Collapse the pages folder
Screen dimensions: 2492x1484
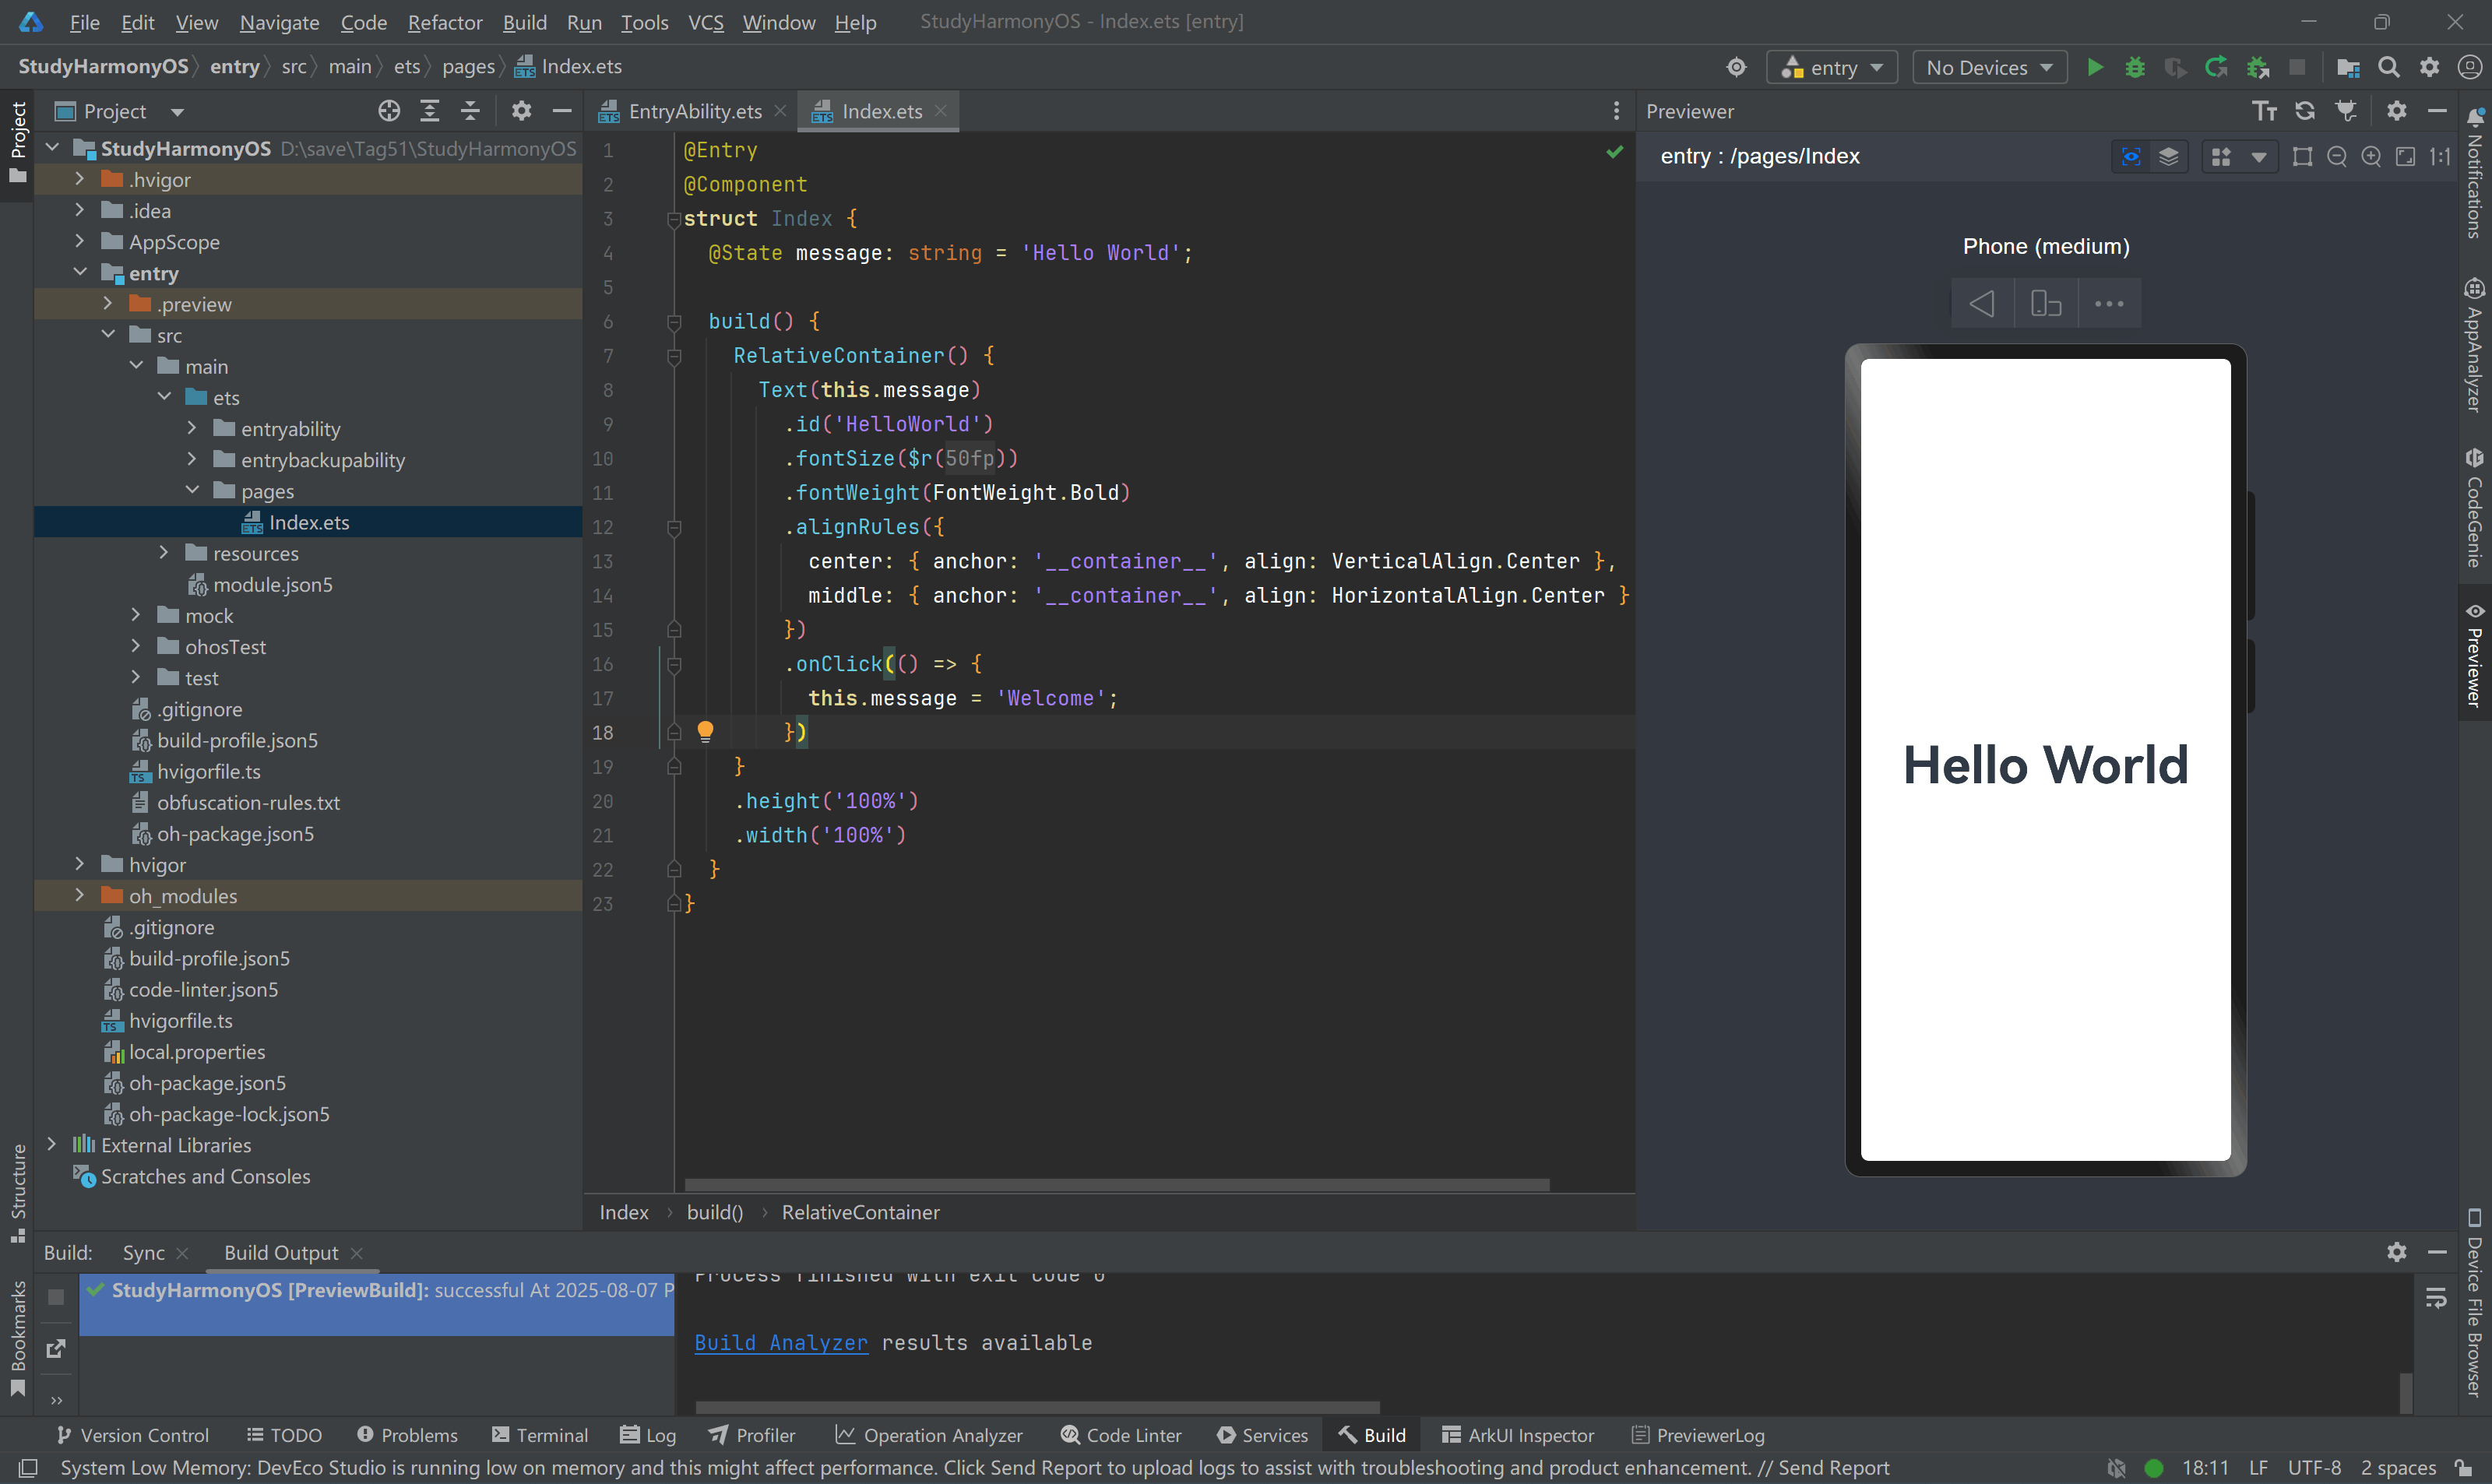(192, 491)
